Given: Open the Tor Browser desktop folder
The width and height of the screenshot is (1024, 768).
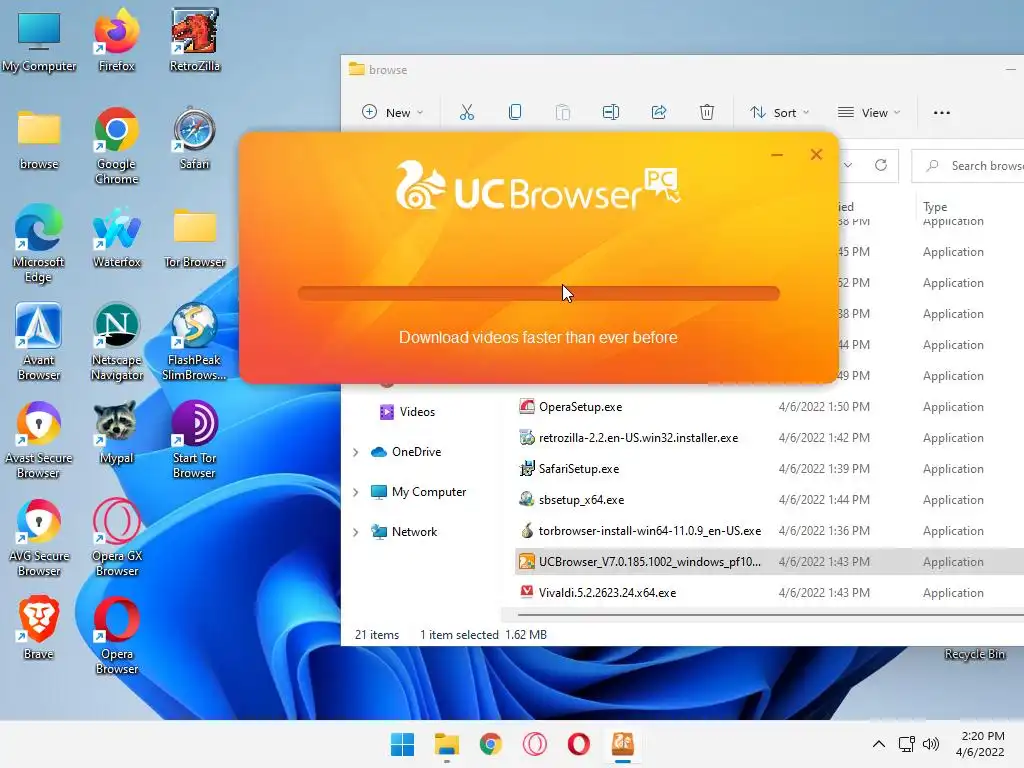Looking at the screenshot, I should click(195, 237).
